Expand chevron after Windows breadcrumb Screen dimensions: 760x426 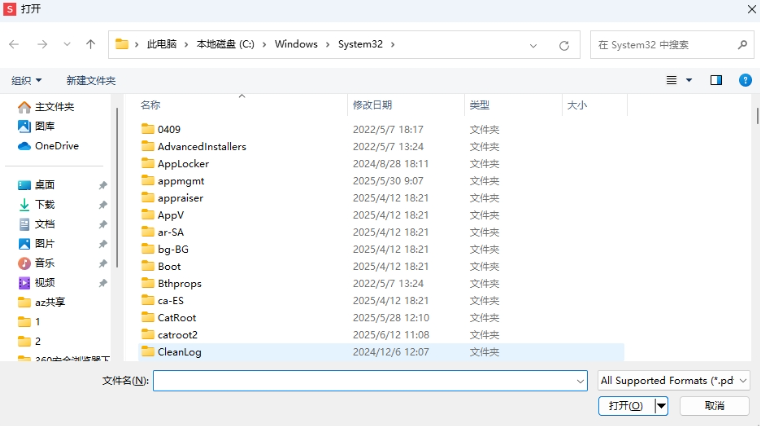pos(328,45)
